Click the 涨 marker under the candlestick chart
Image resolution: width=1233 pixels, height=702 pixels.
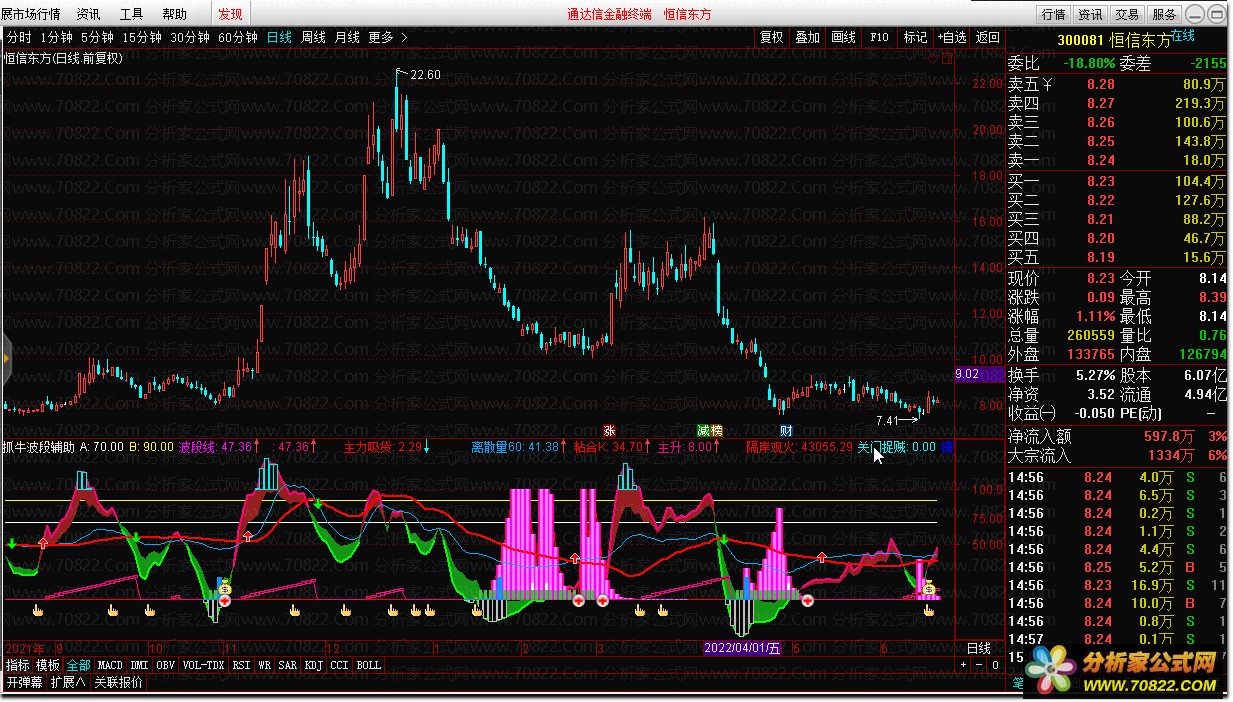(610, 429)
